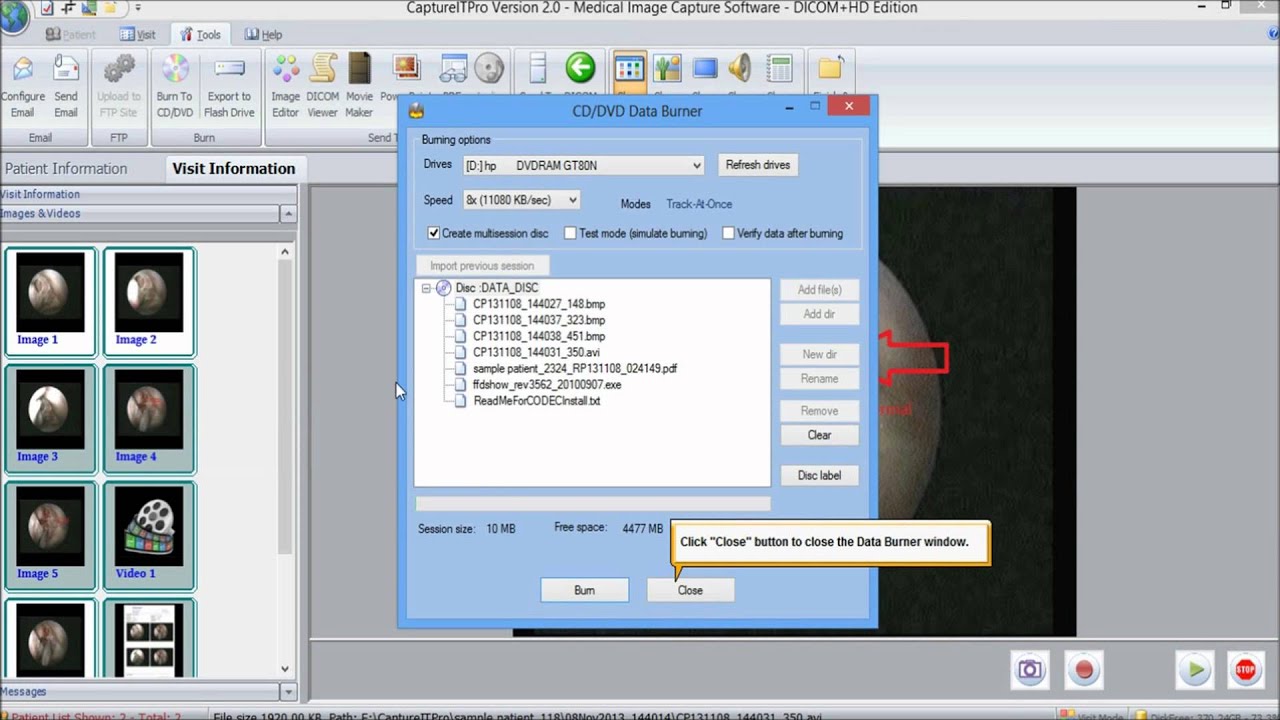
Task: Click the framed photo ribbon icon
Action: [x=407, y=69]
